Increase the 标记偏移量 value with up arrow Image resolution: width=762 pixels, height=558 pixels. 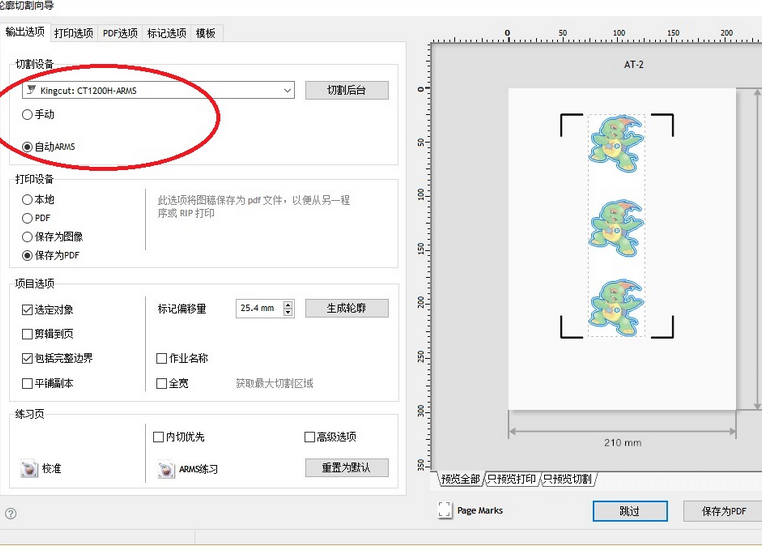click(x=289, y=304)
